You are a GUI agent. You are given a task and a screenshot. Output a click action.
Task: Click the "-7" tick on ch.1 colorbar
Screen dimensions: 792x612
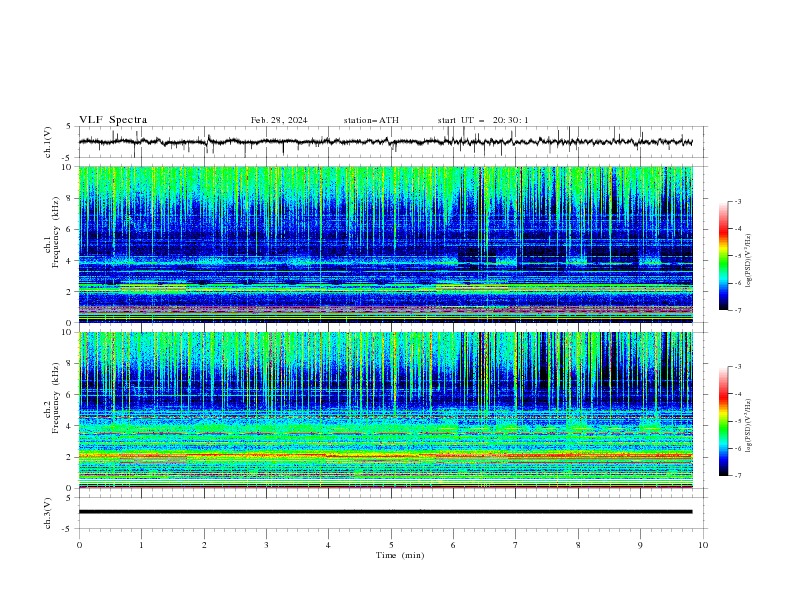point(737,310)
